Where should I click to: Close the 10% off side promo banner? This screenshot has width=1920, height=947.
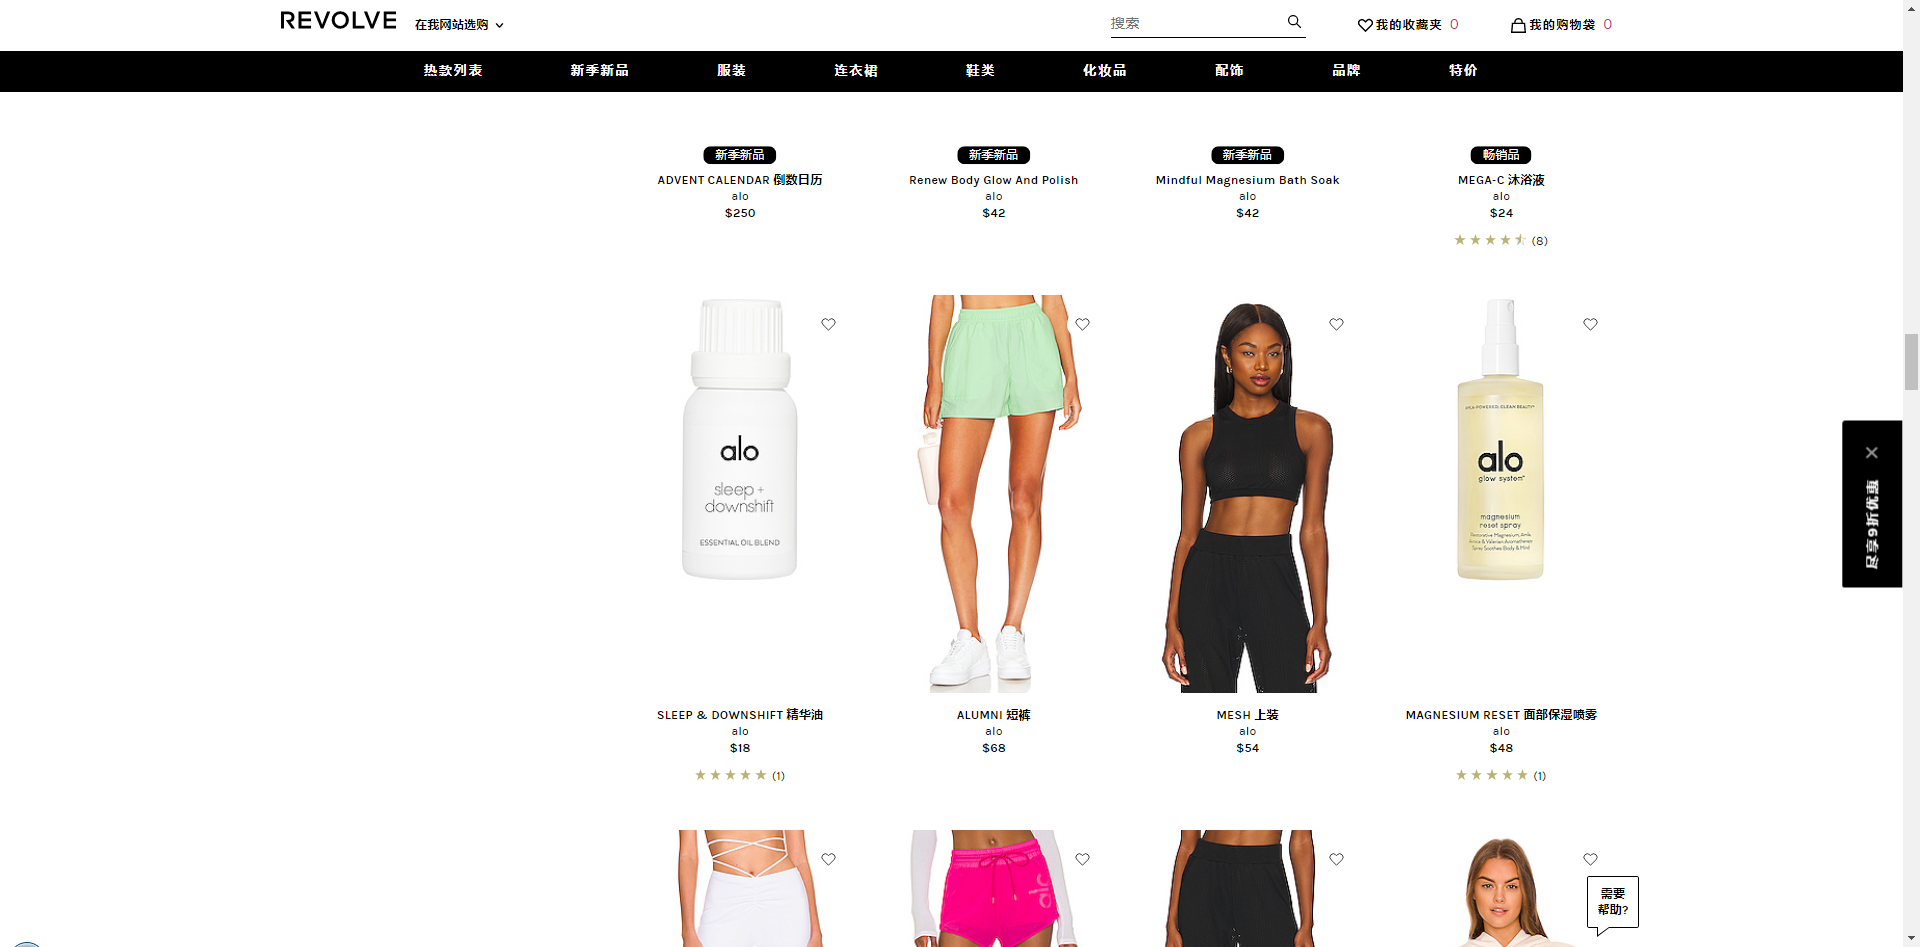(1871, 453)
